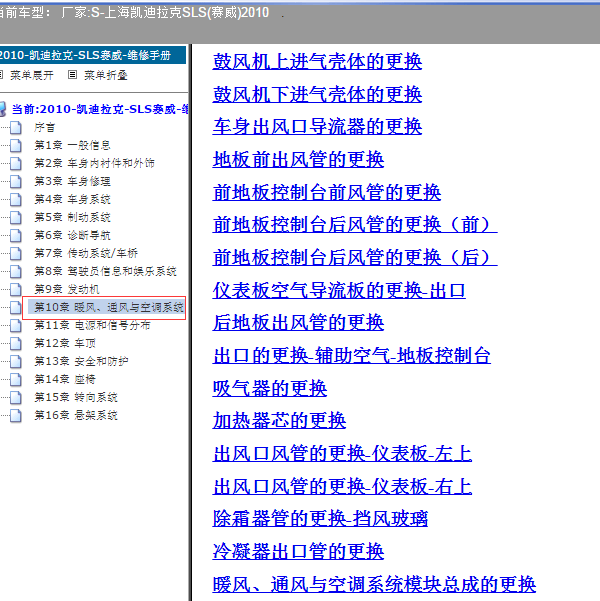The image size is (600, 601).
Task: Click the 2010-凯迪拉克-SLS赛威-维修手册 panel header
Action: [x=92, y=55]
